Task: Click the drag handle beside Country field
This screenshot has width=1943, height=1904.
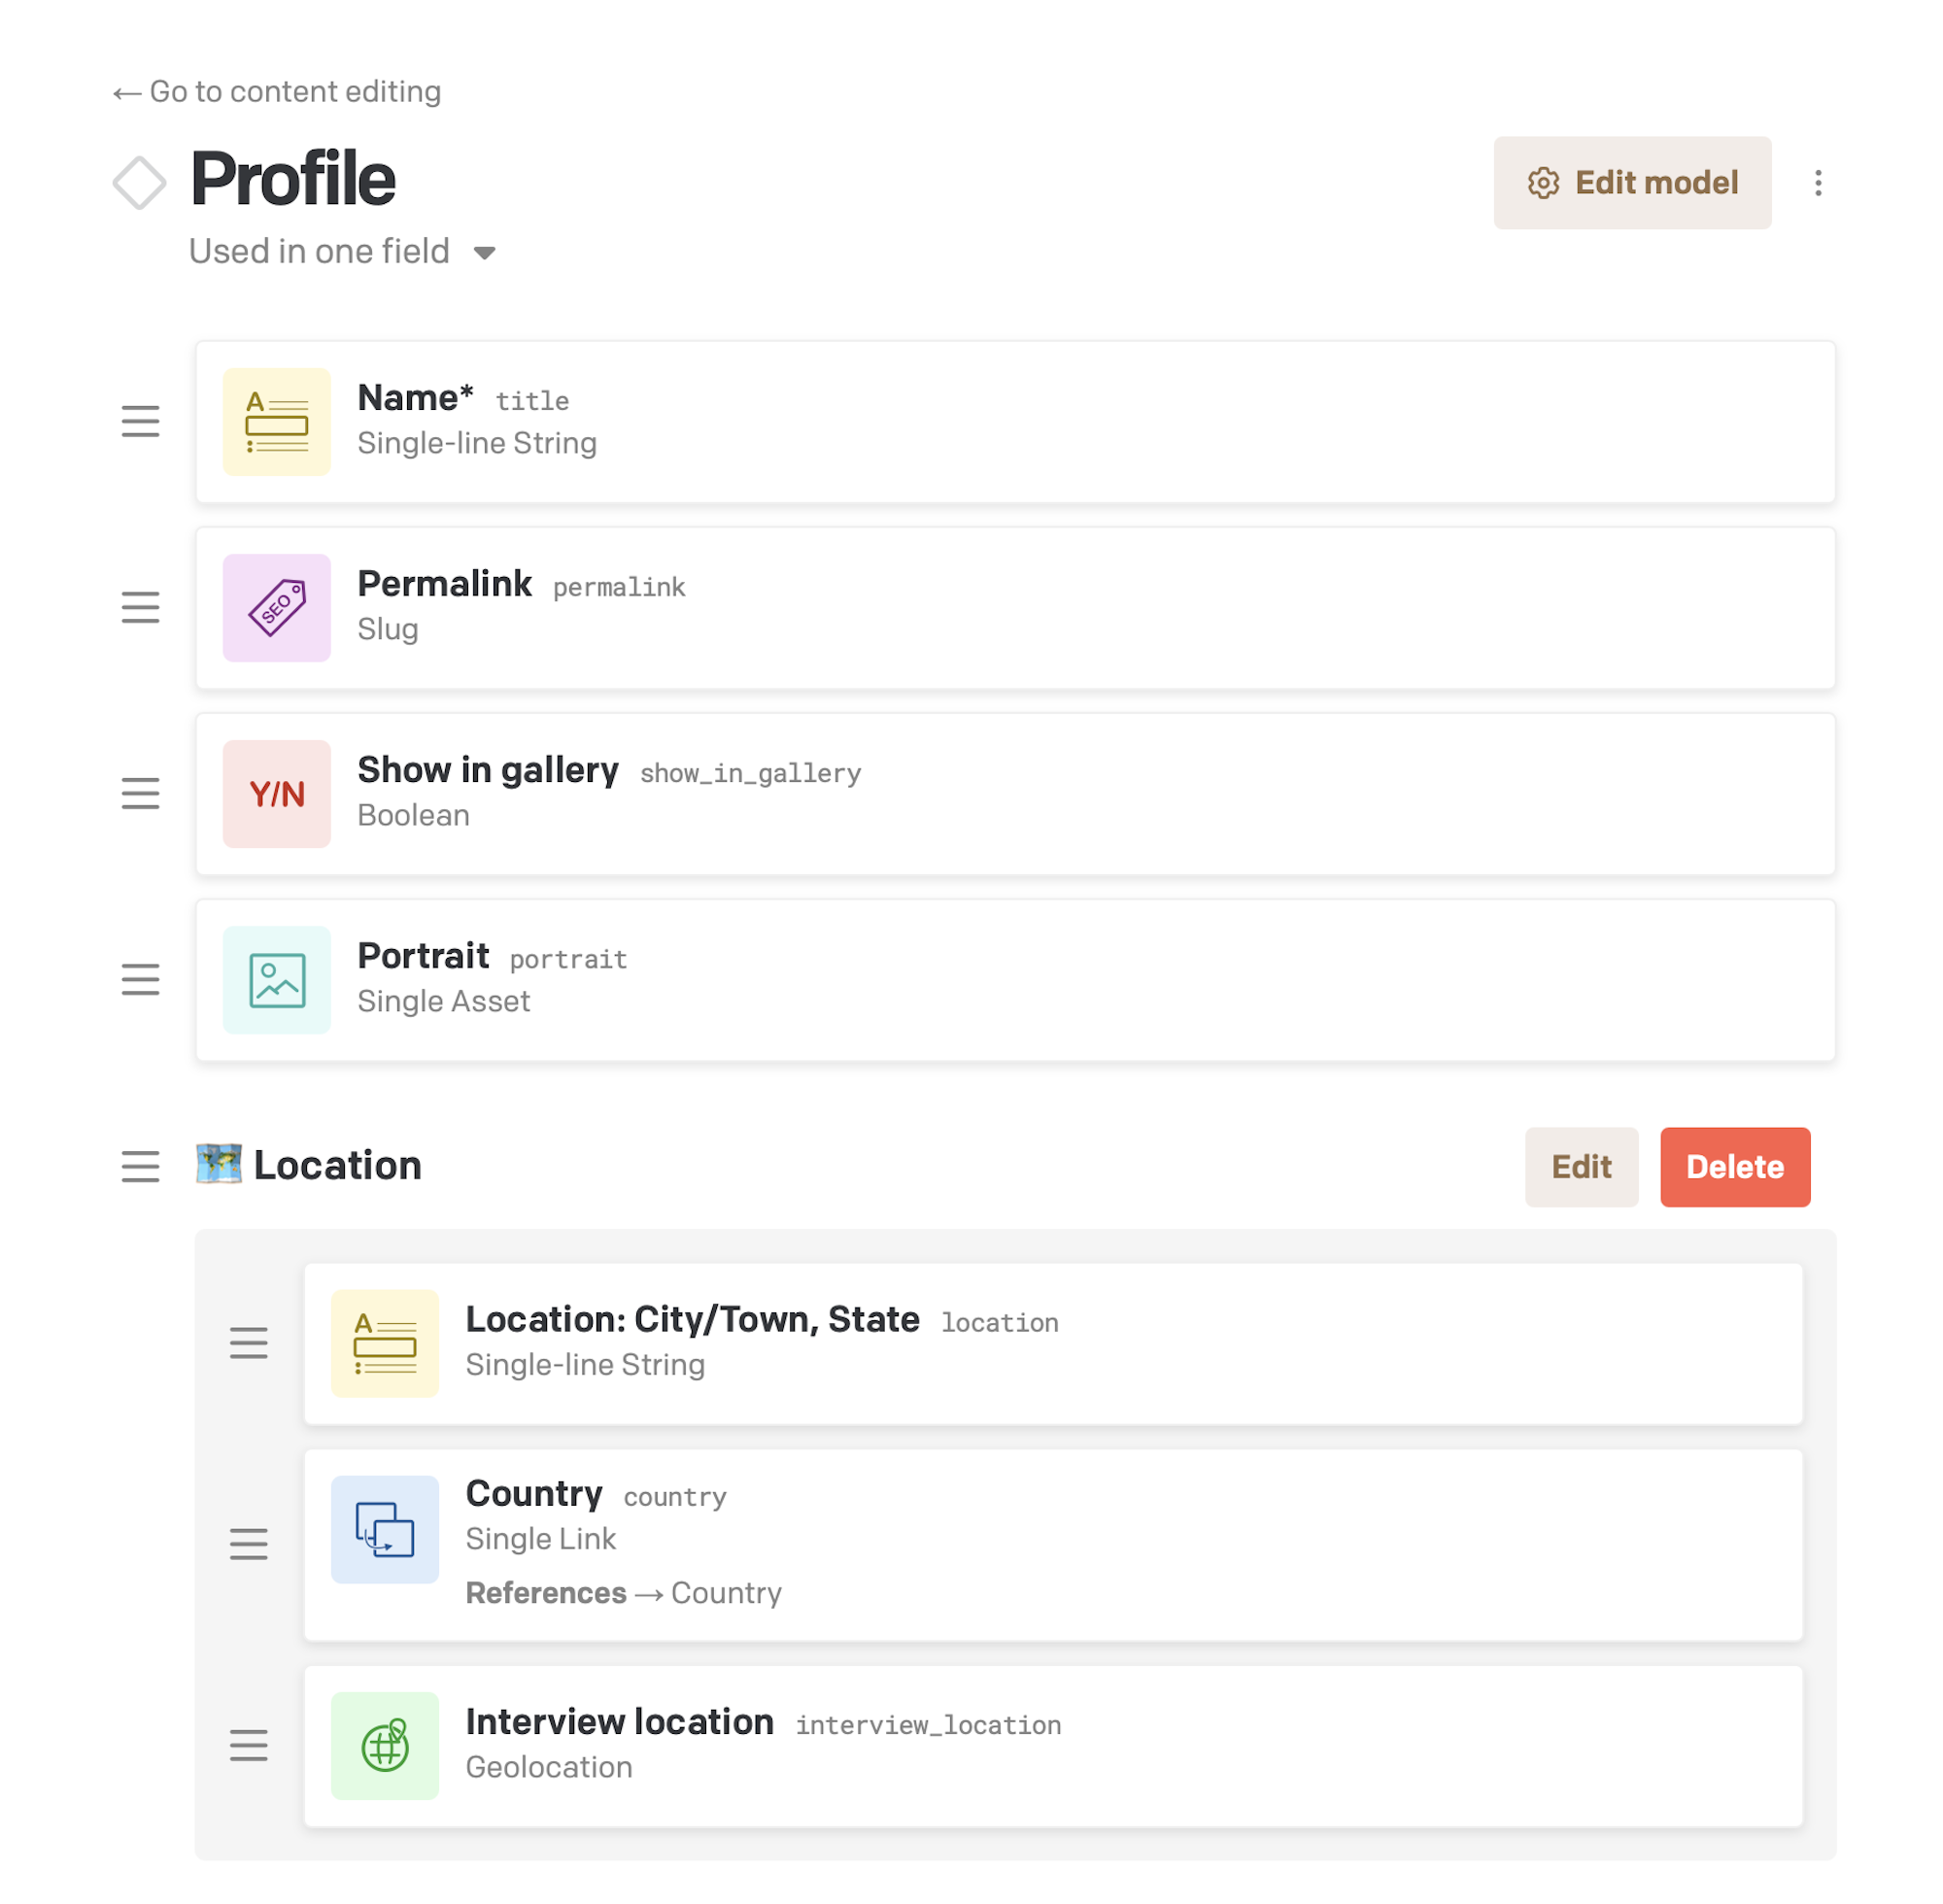Action: (248, 1543)
